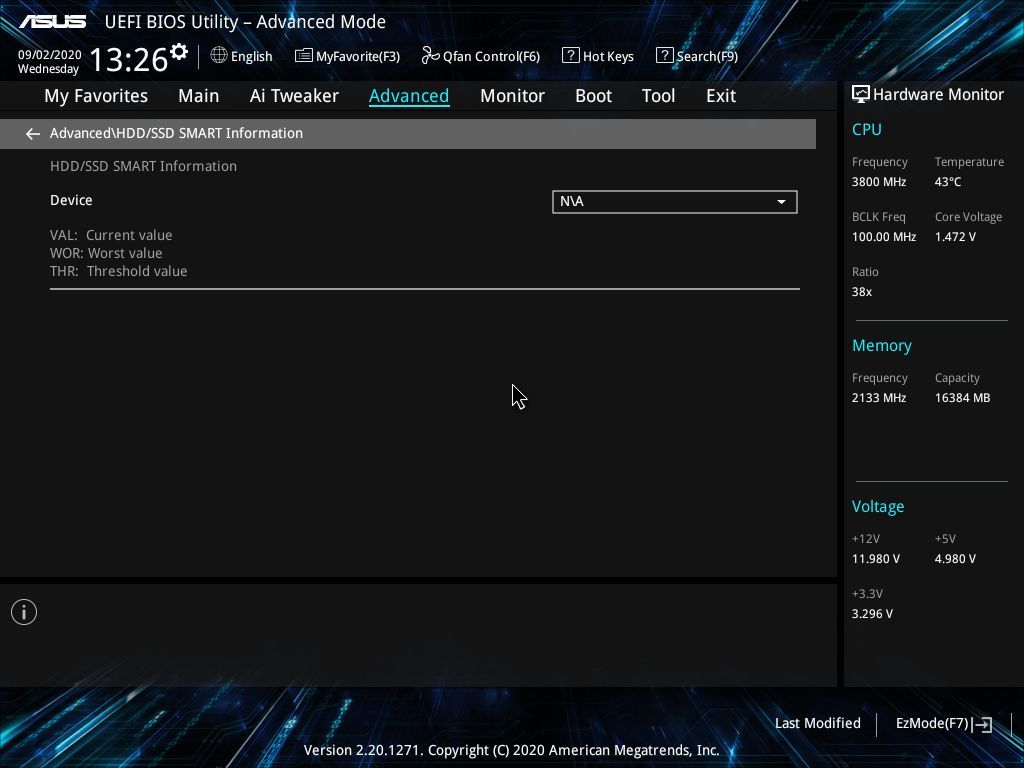This screenshot has height=768, width=1024.
Task: Click the 'VAL: Current value' legend line
Action: (111, 235)
